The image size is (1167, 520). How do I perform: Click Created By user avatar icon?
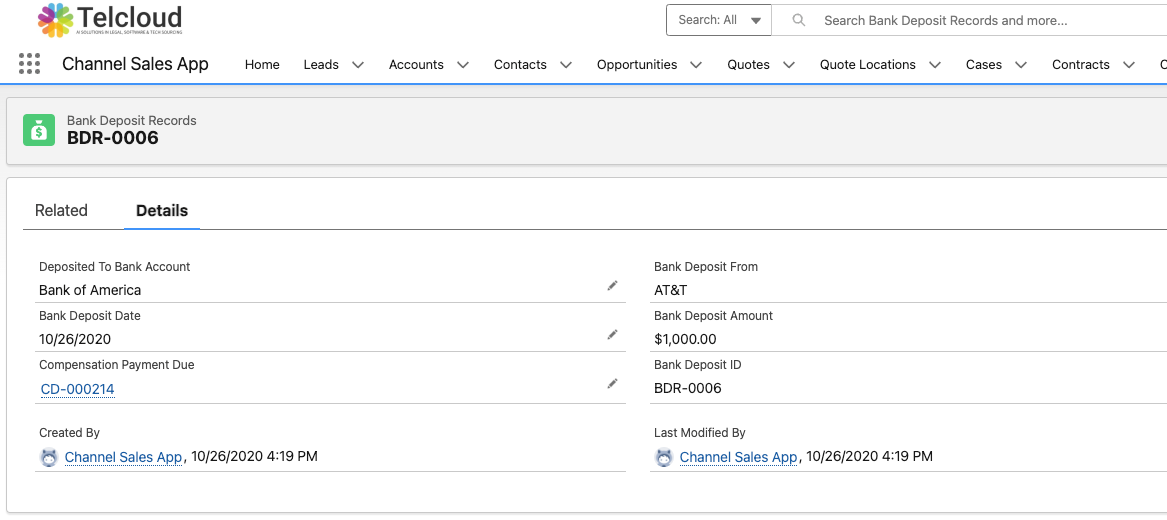click(x=48, y=457)
